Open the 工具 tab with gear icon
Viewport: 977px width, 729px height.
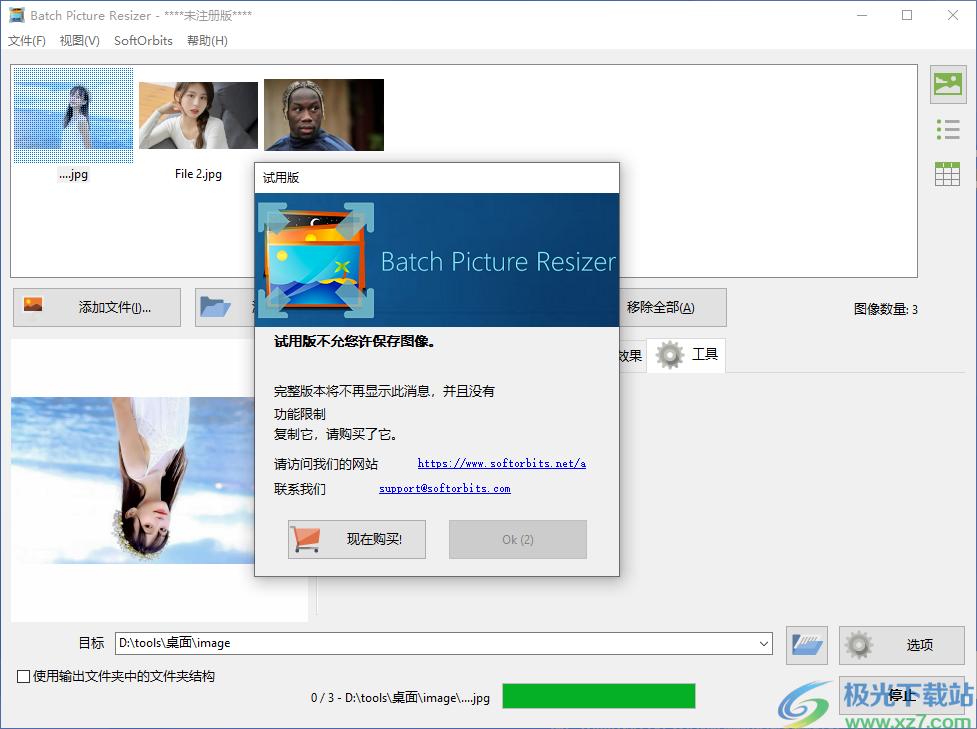click(x=686, y=355)
